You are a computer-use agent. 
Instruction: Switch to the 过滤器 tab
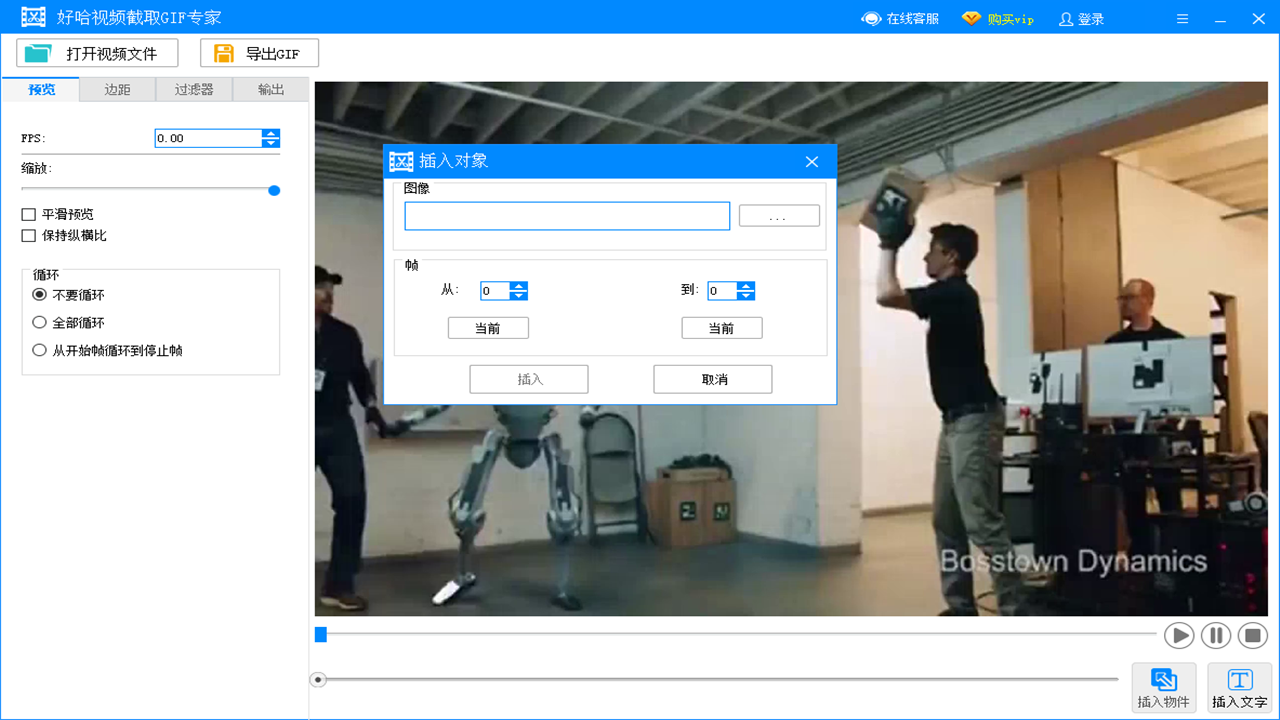tap(194, 89)
